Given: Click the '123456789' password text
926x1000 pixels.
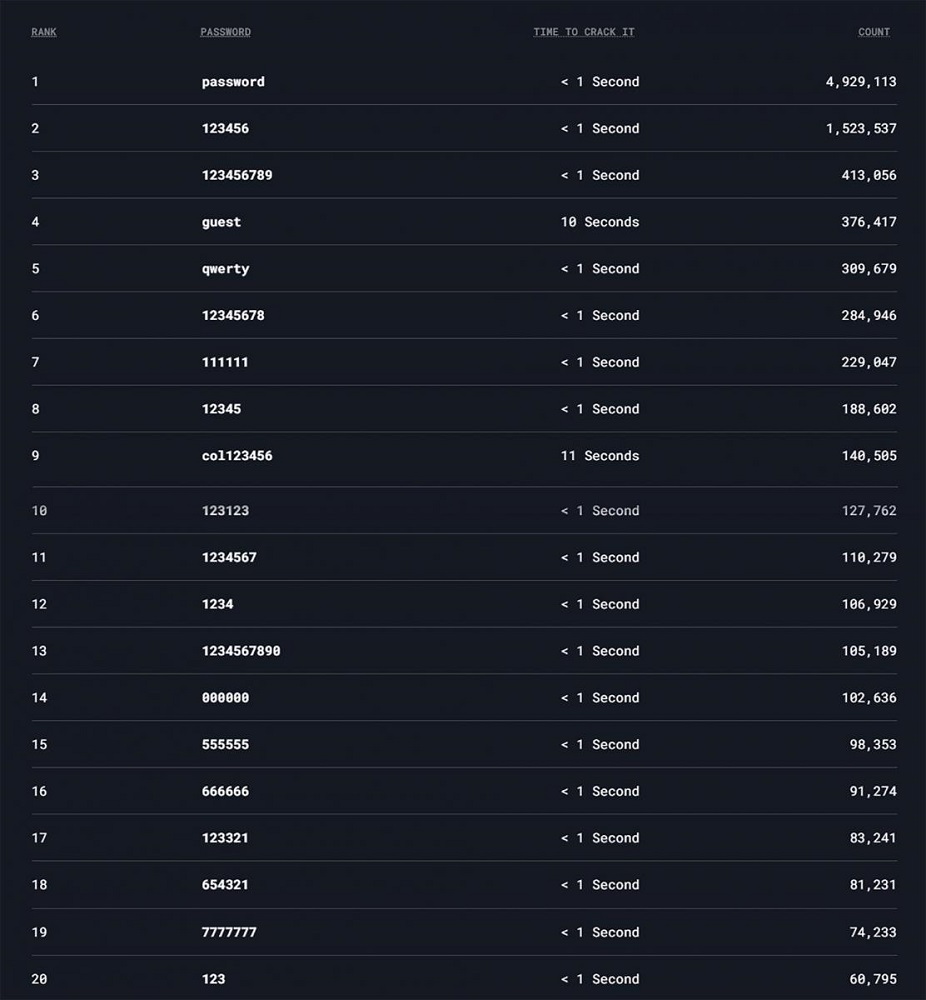Looking at the screenshot, I should 237,175.
